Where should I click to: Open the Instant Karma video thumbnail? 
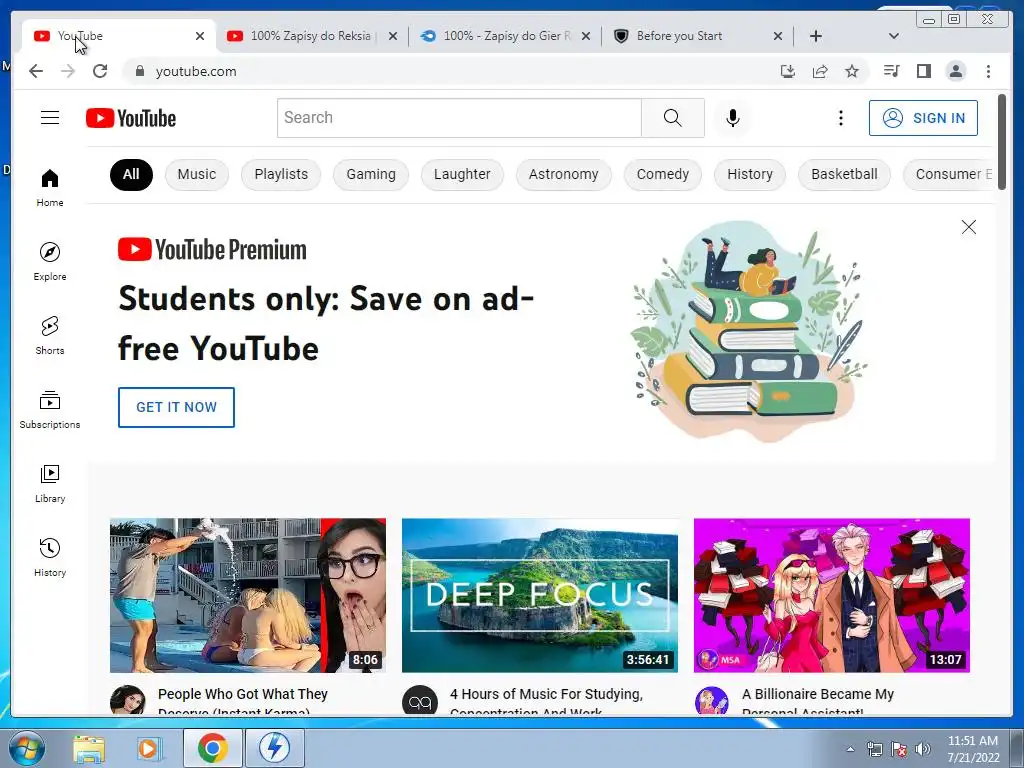tap(248, 595)
